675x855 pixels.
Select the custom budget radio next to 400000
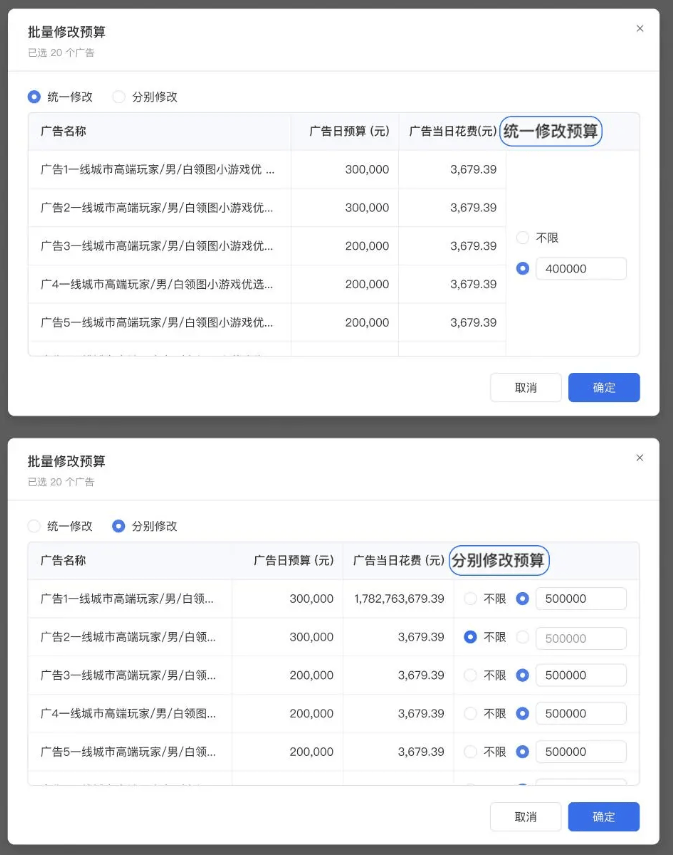522,266
